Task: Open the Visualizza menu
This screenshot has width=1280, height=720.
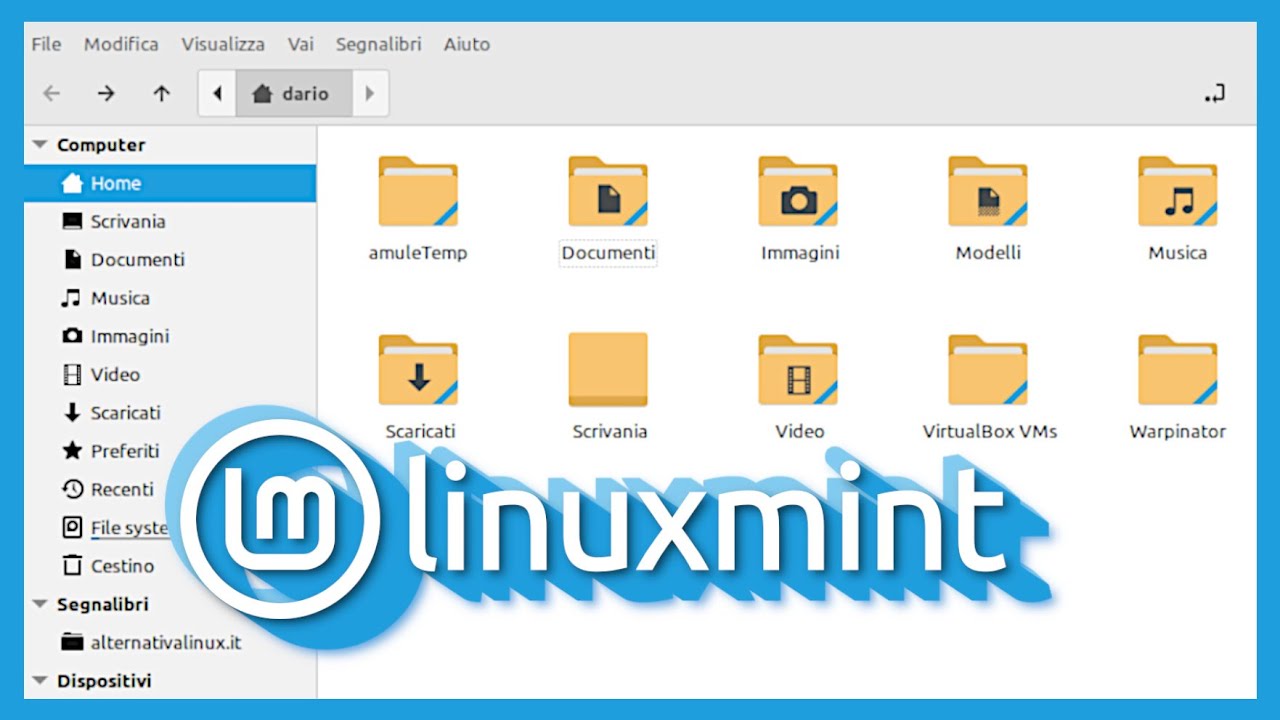Action: tap(223, 44)
